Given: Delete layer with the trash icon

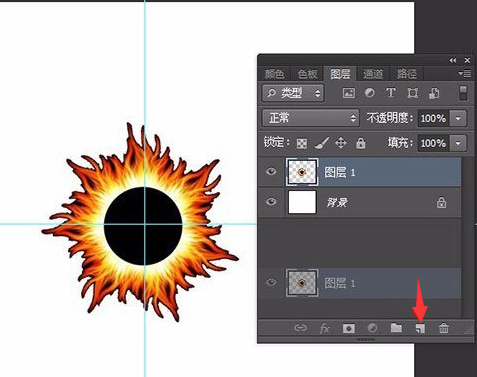Looking at the screenshot, I should 443,328.
